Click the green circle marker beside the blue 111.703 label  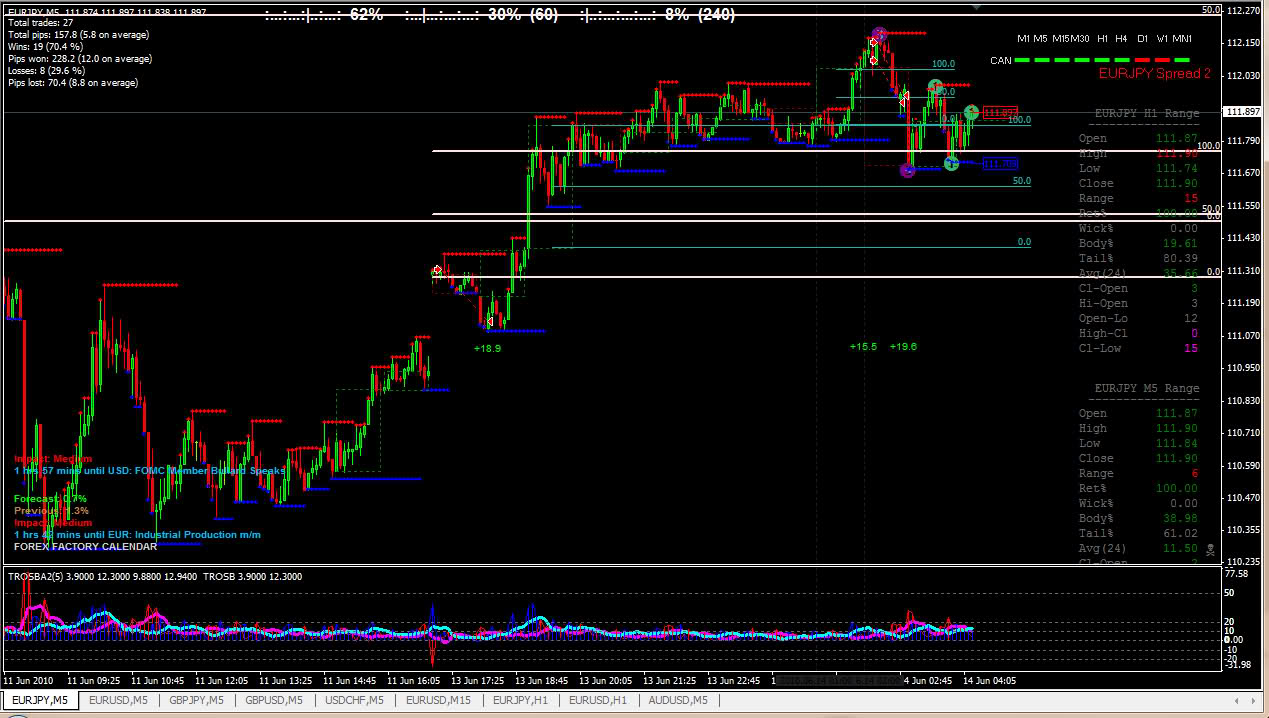951,162
